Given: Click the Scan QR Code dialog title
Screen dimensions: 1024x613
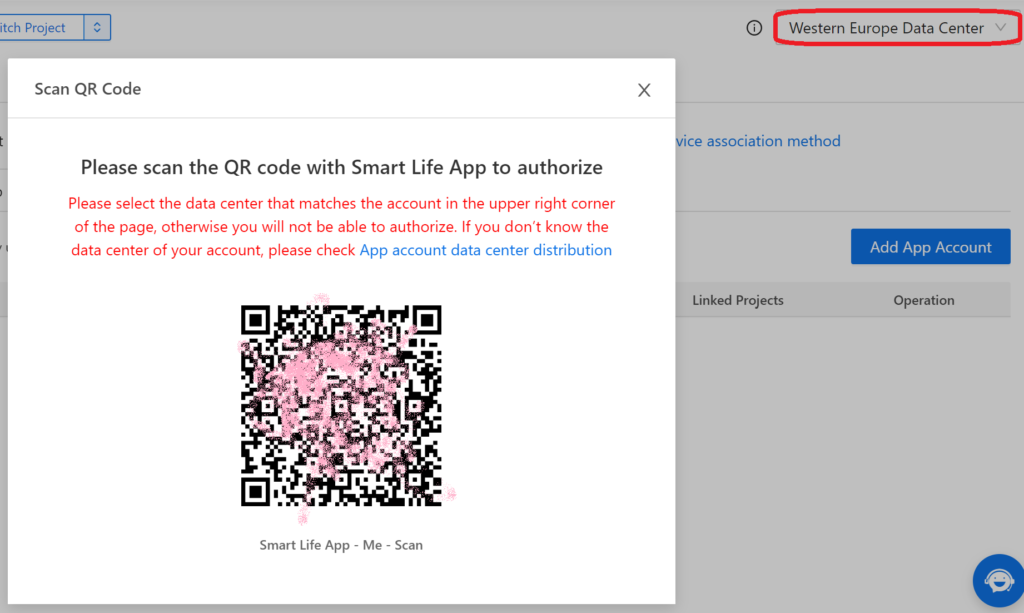Looking at the screenshot, I should [88, 89].
